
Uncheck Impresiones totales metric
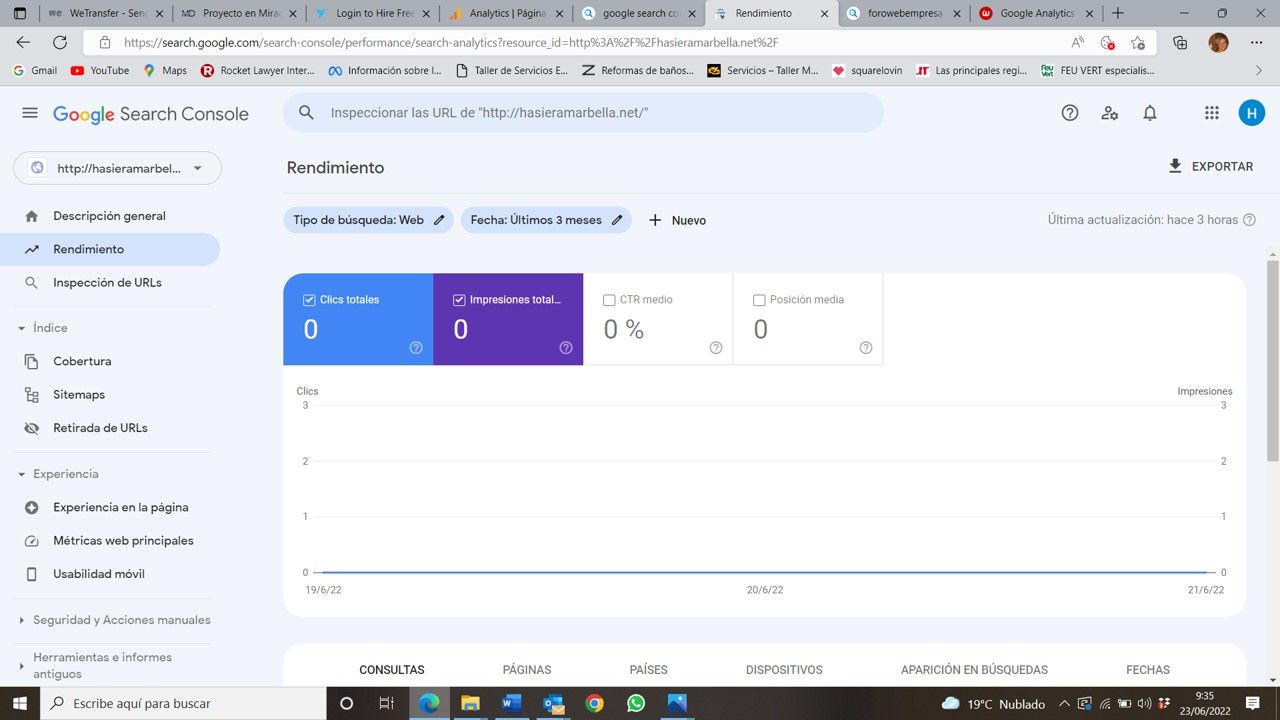pyautogui.click(x=459, y=300)
